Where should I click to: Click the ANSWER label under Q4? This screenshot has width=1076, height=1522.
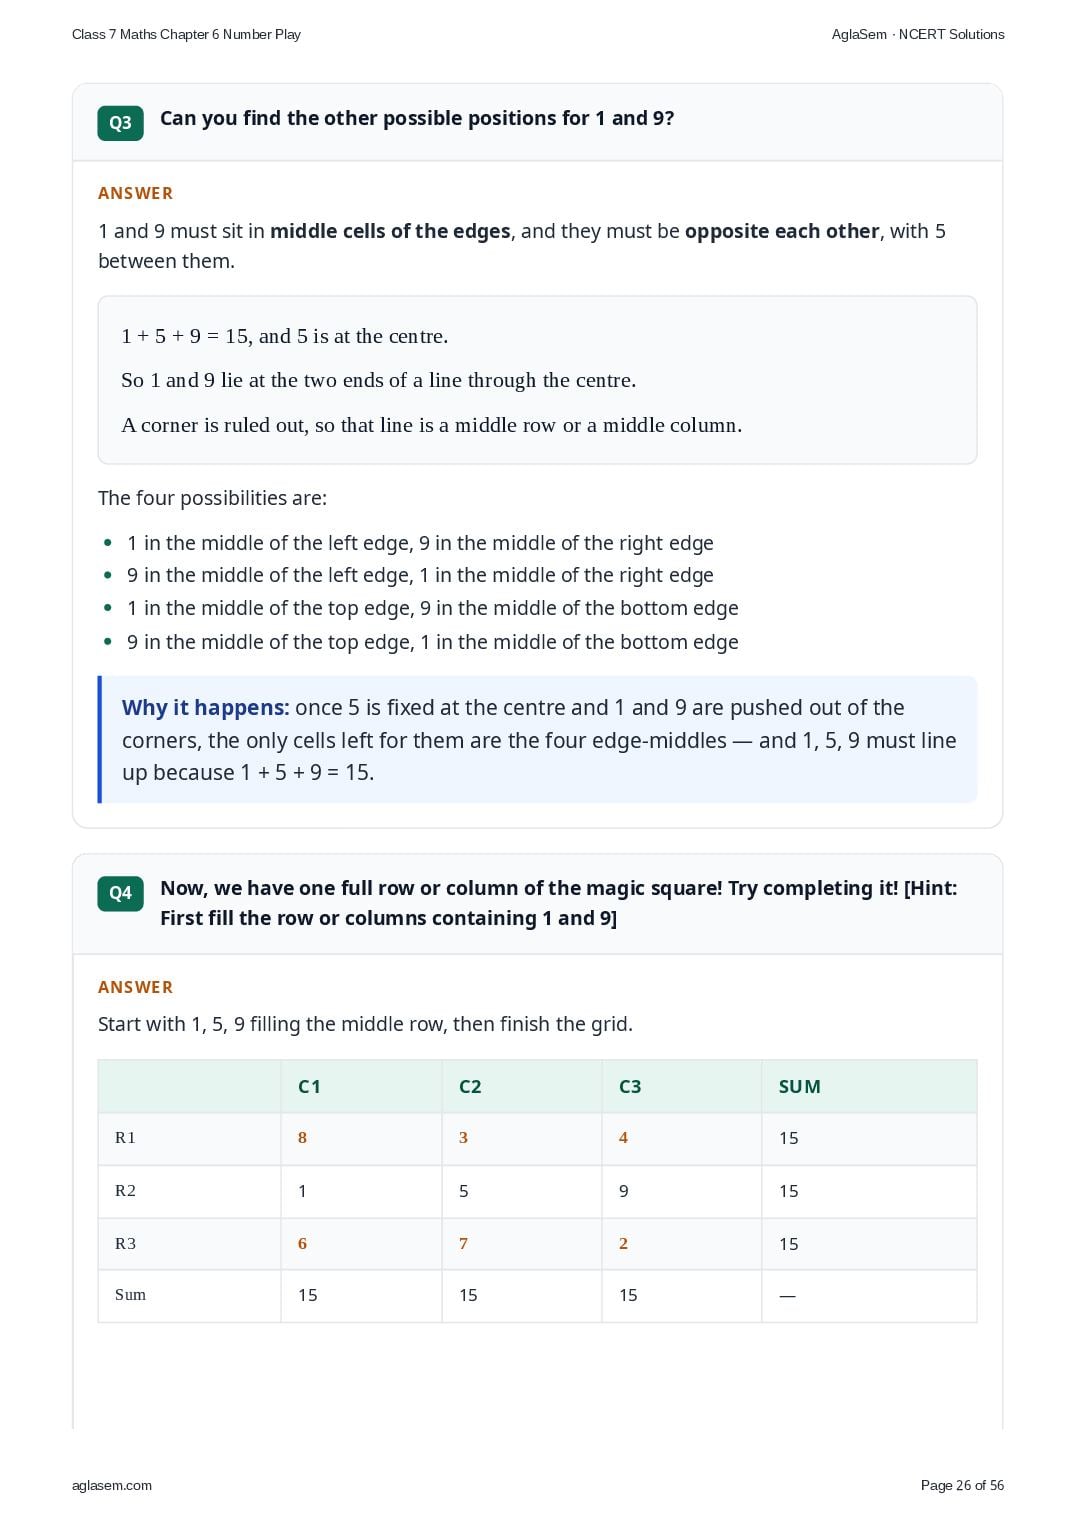point(136,987)
